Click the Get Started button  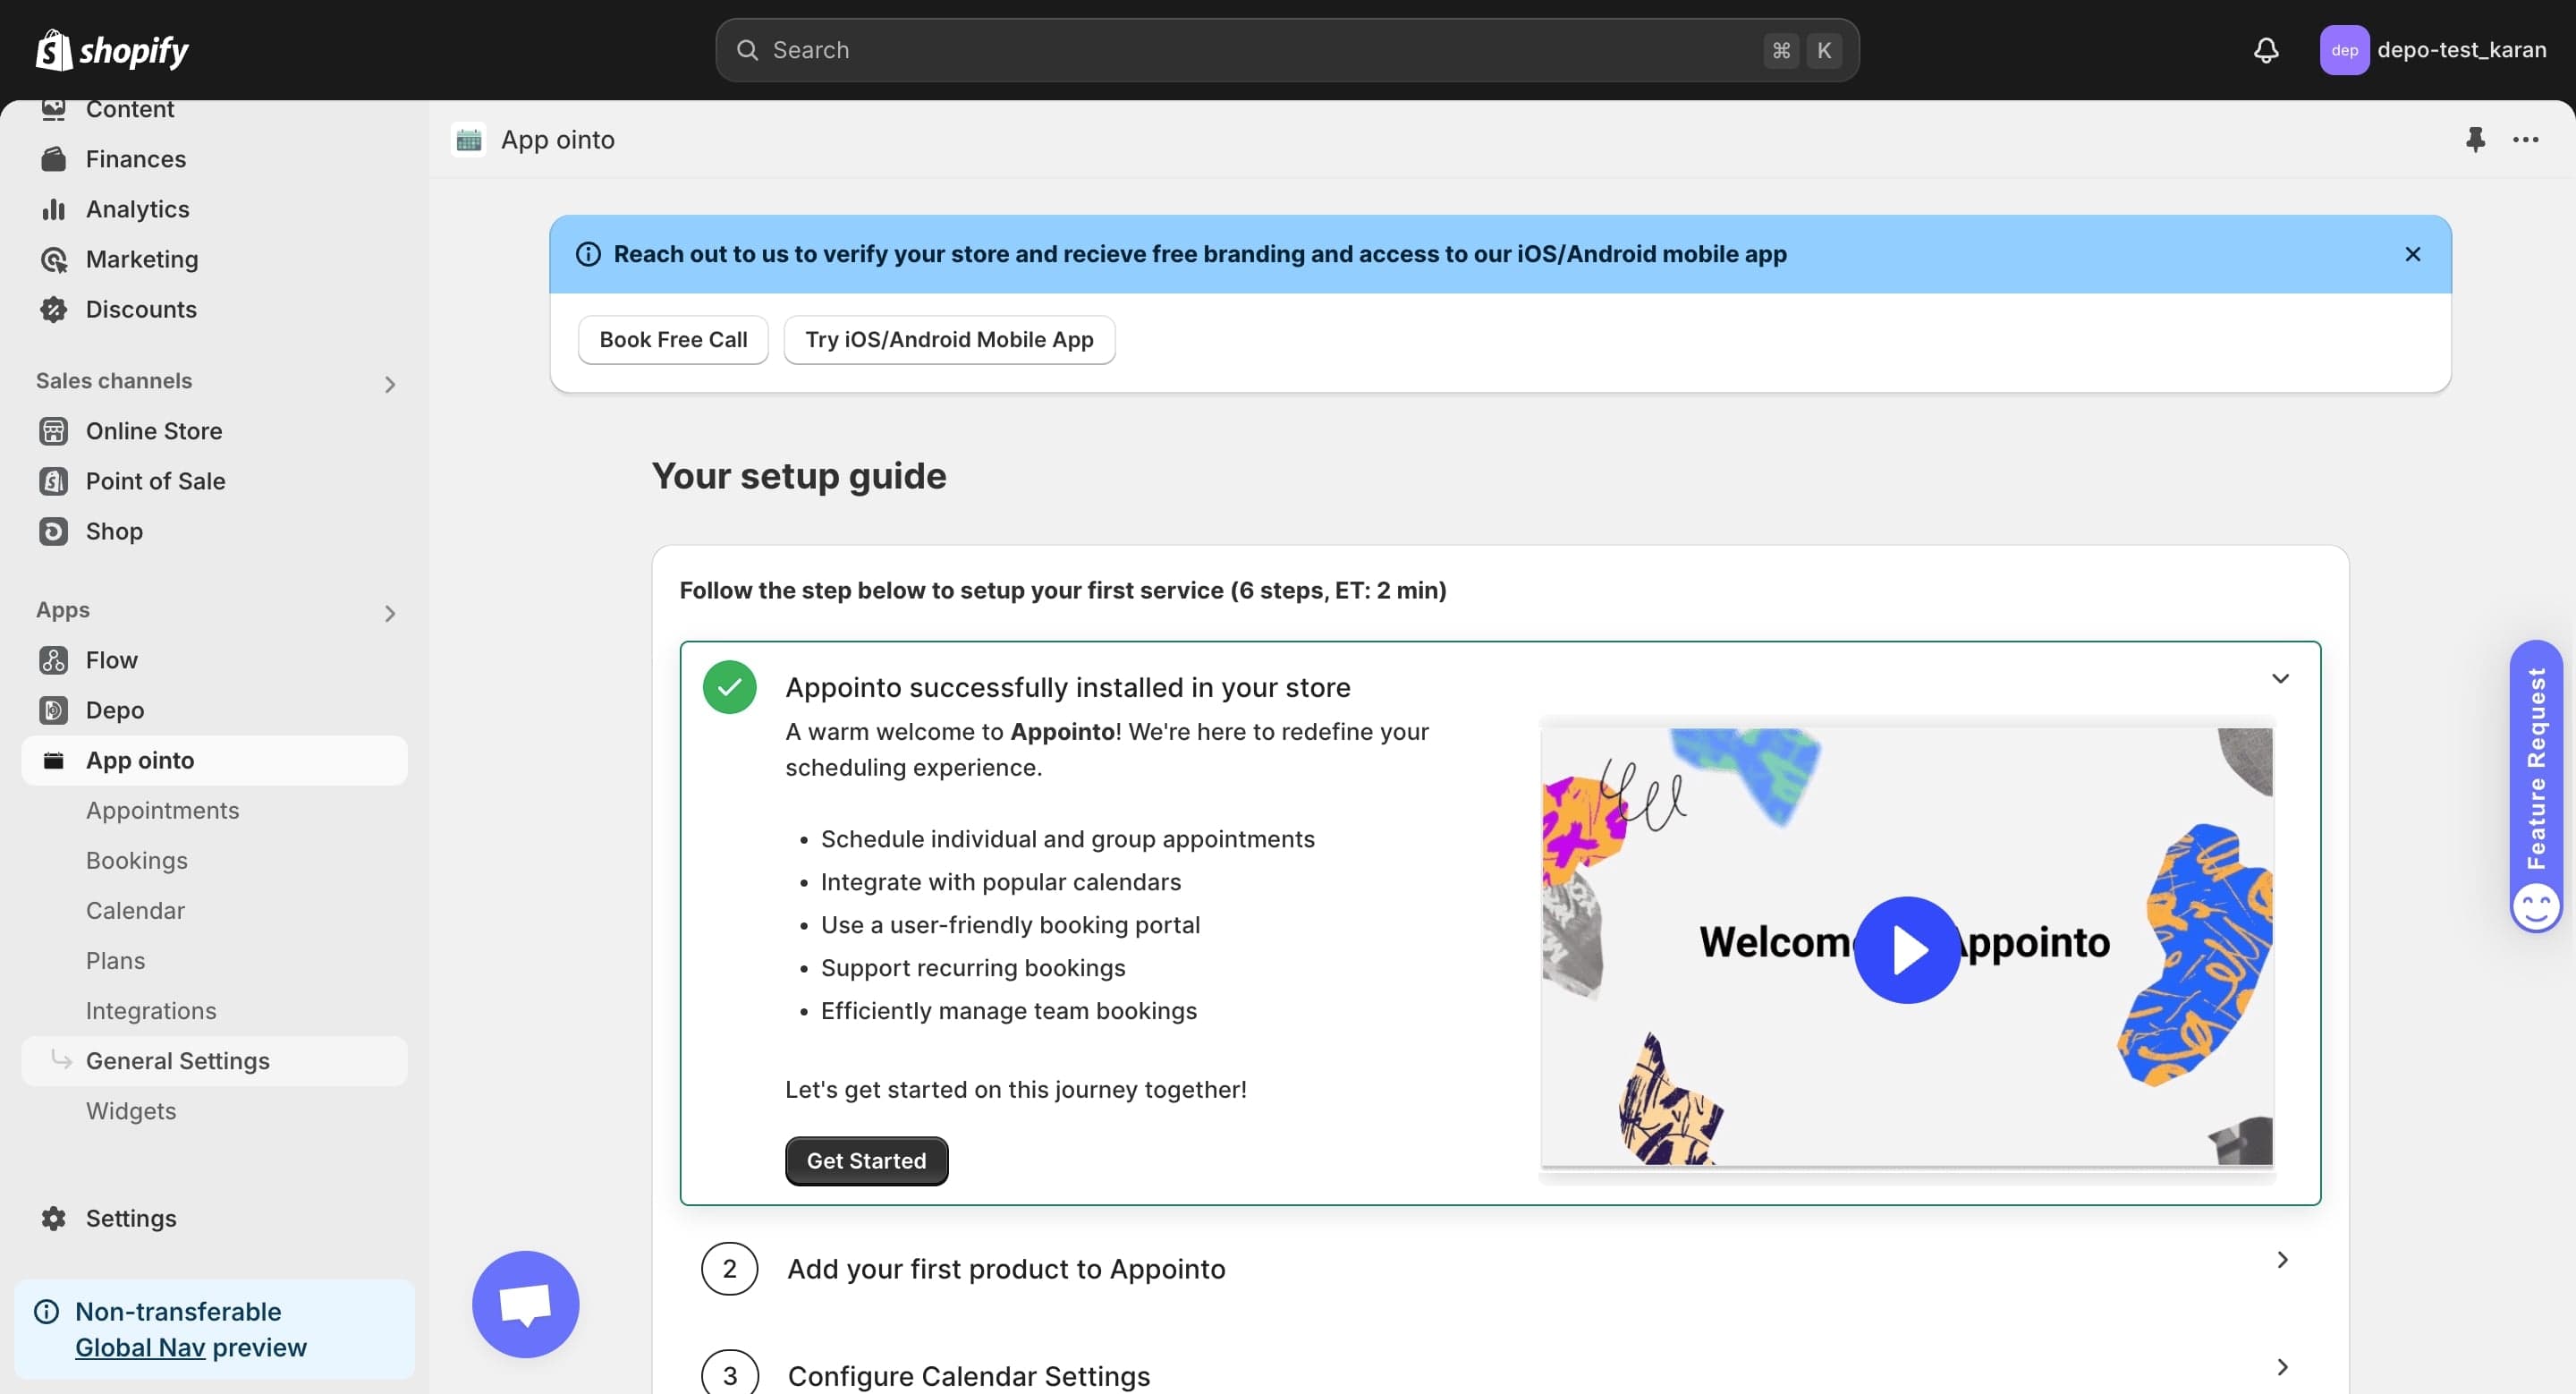866,1161
